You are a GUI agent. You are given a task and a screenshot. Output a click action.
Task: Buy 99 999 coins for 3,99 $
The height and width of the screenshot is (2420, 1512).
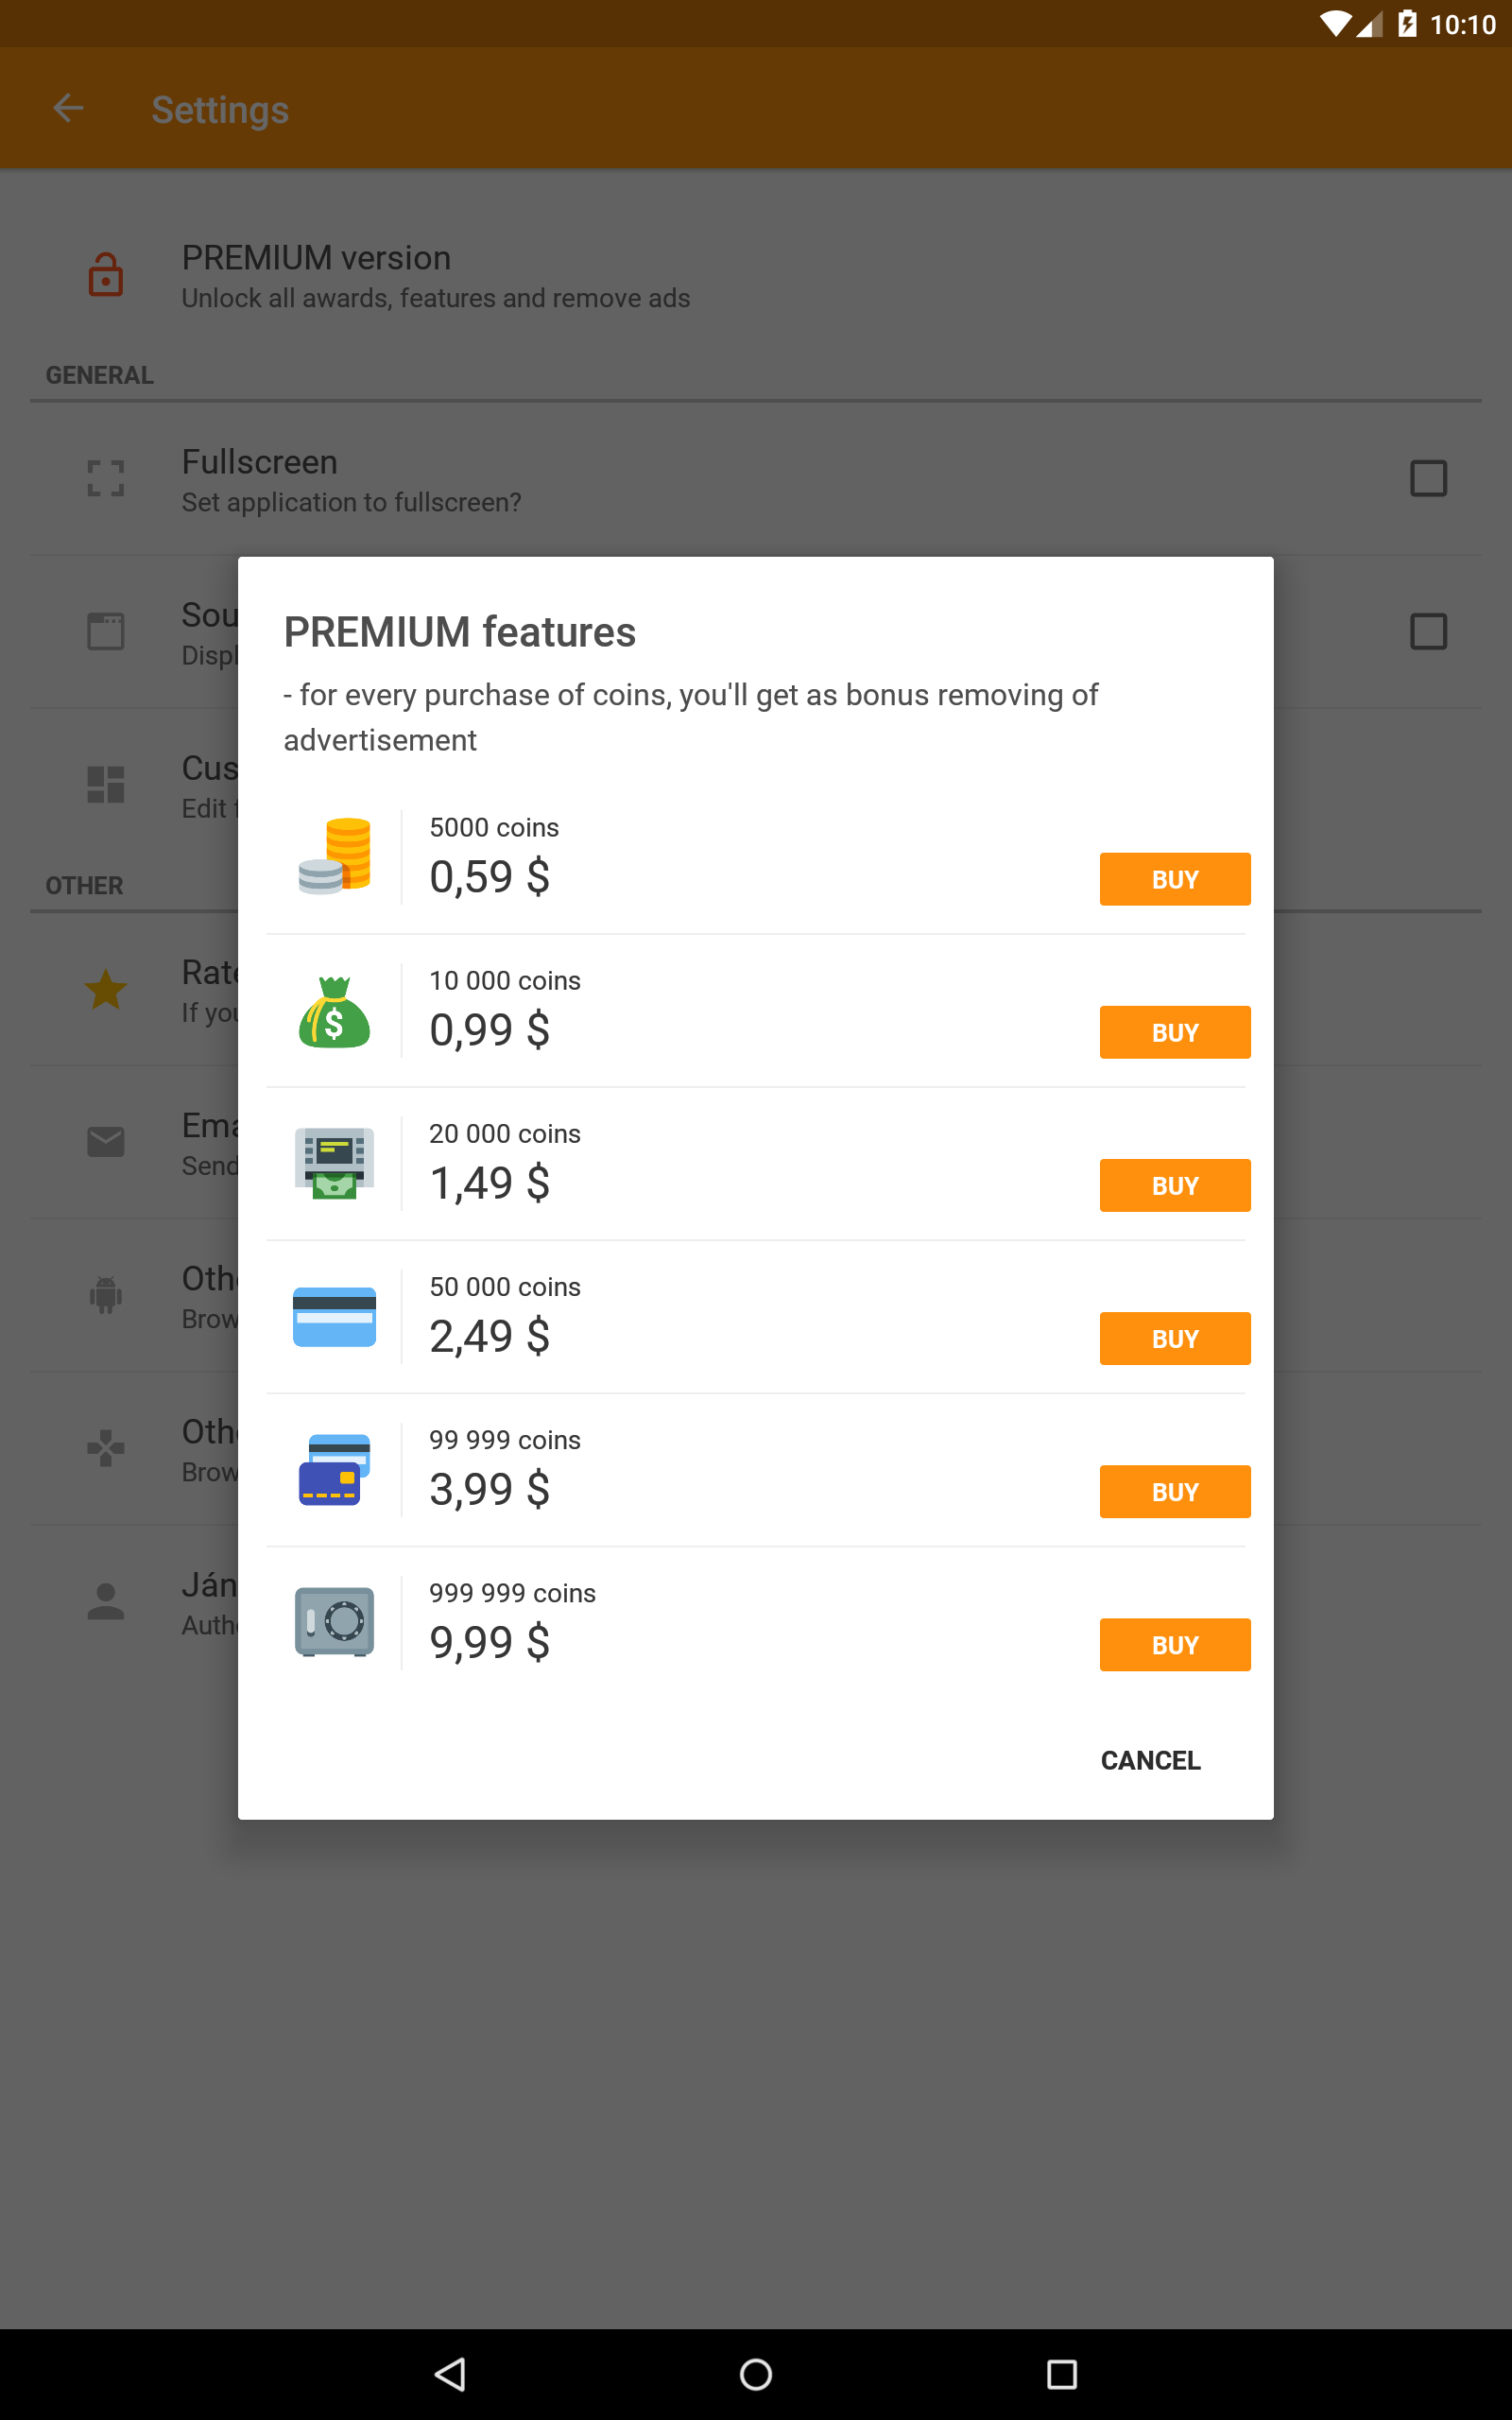(x=1175, y=1491)
